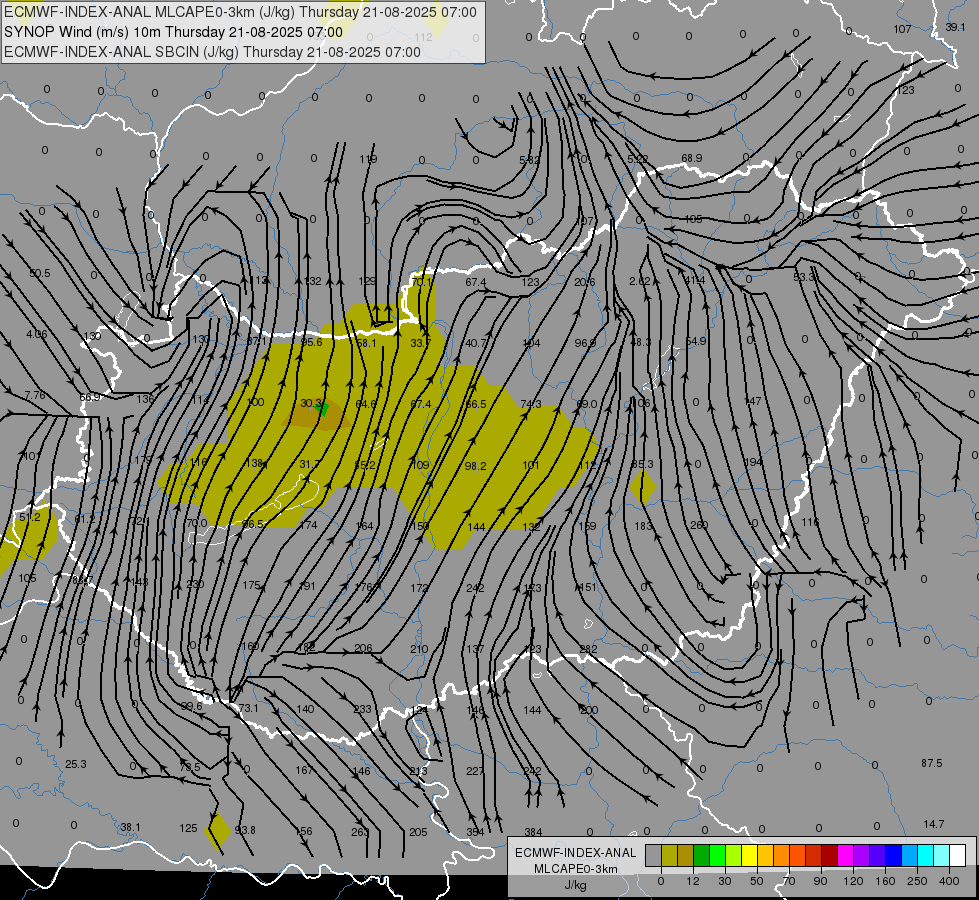Click the 68.9 value near the northern border
979x900 pixels.
692,158
